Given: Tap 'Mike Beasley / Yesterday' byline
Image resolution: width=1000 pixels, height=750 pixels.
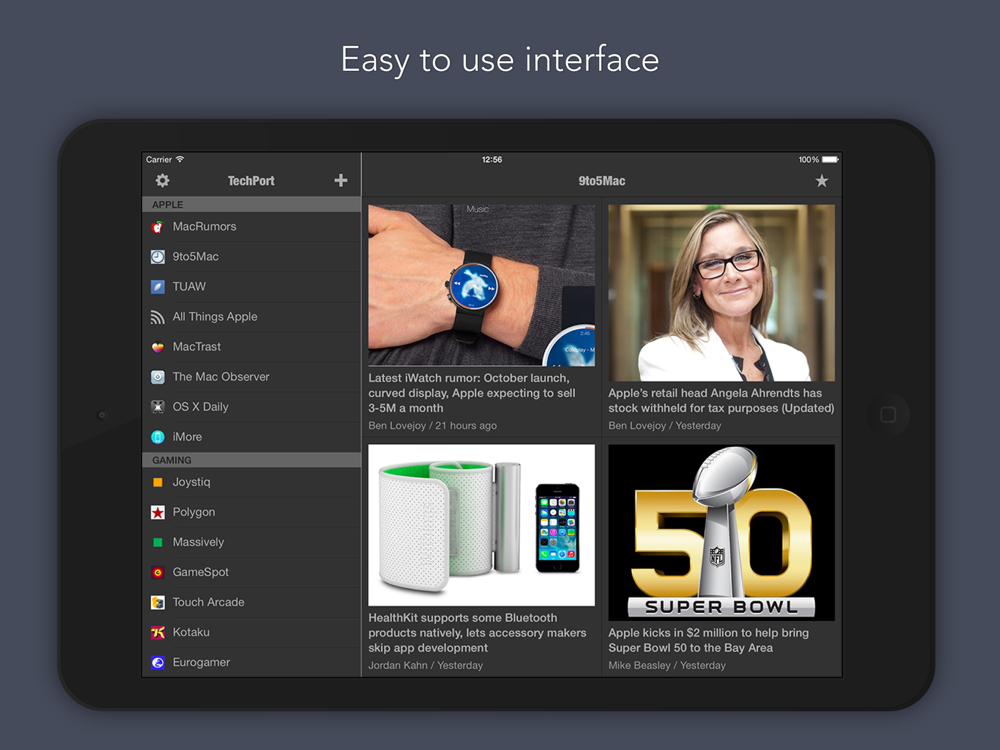Looking at the screenshot, I should pos(667,665).
